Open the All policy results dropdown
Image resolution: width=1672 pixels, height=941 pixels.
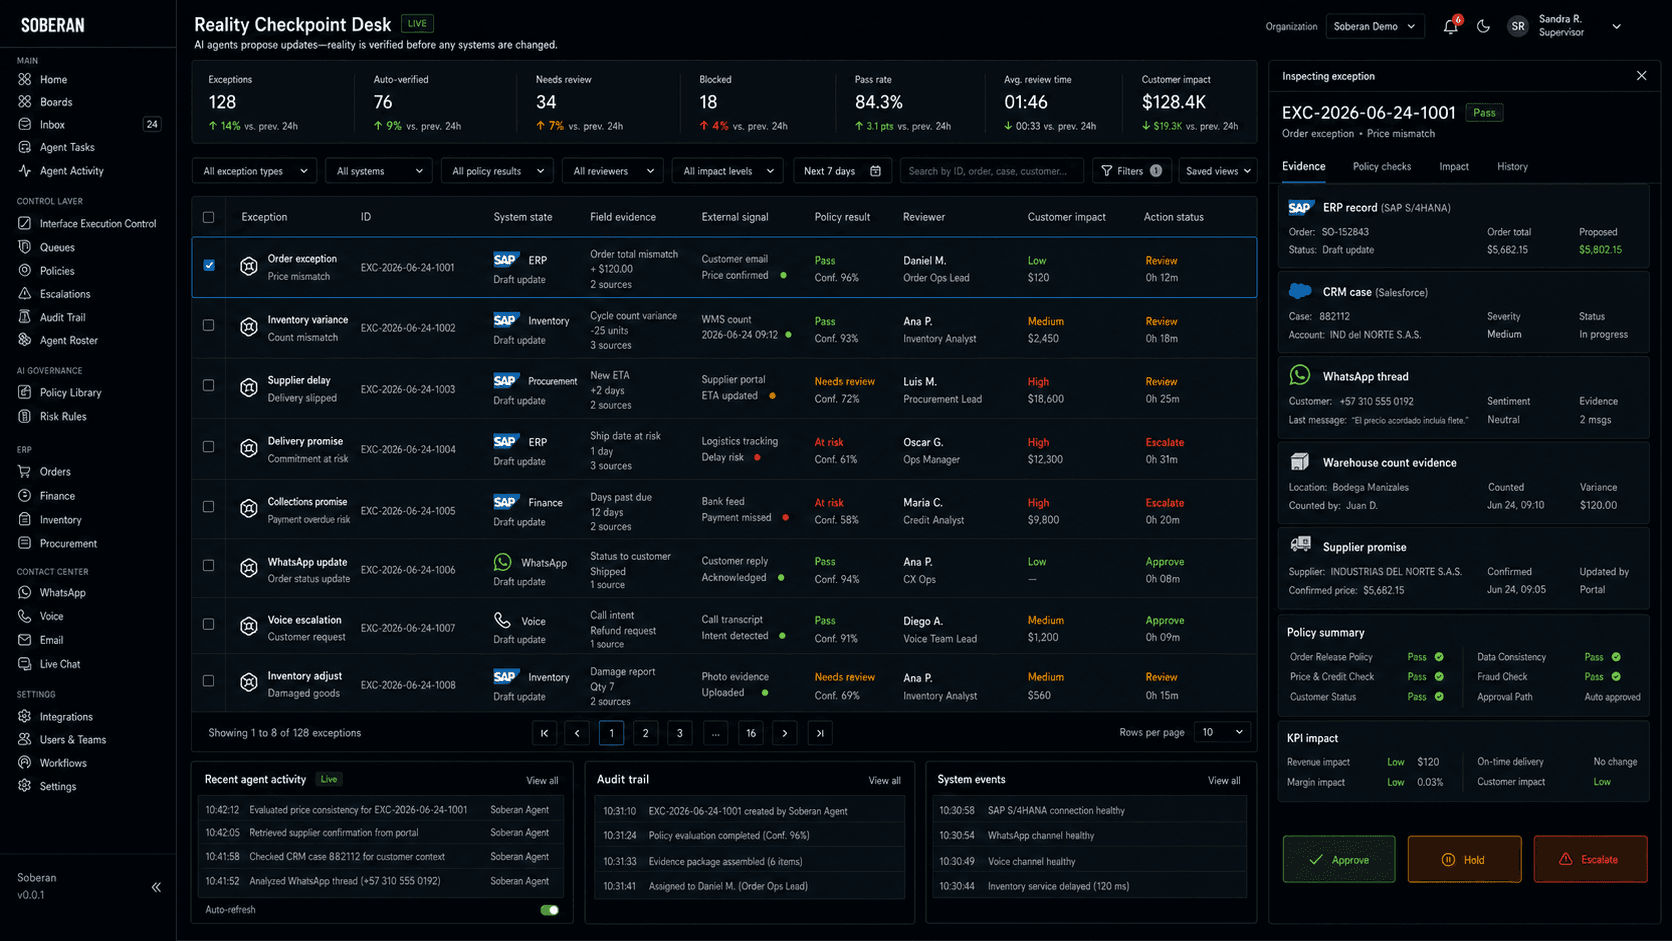coord(497,171)
